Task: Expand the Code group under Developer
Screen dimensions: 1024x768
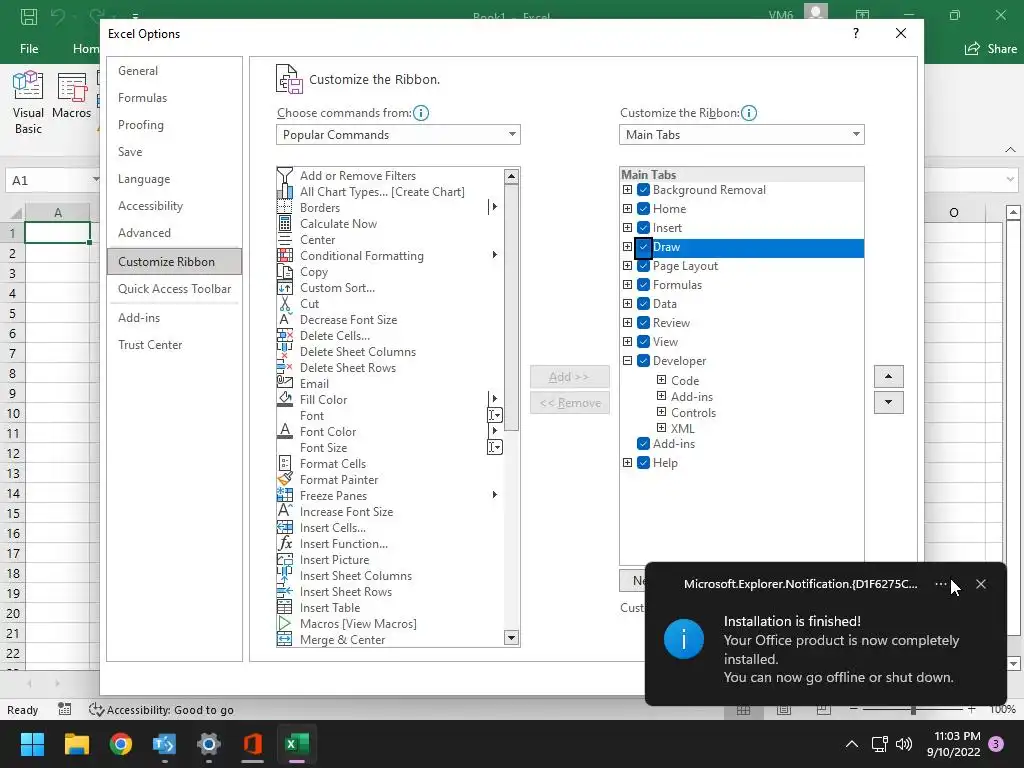Action: [662, 379]
